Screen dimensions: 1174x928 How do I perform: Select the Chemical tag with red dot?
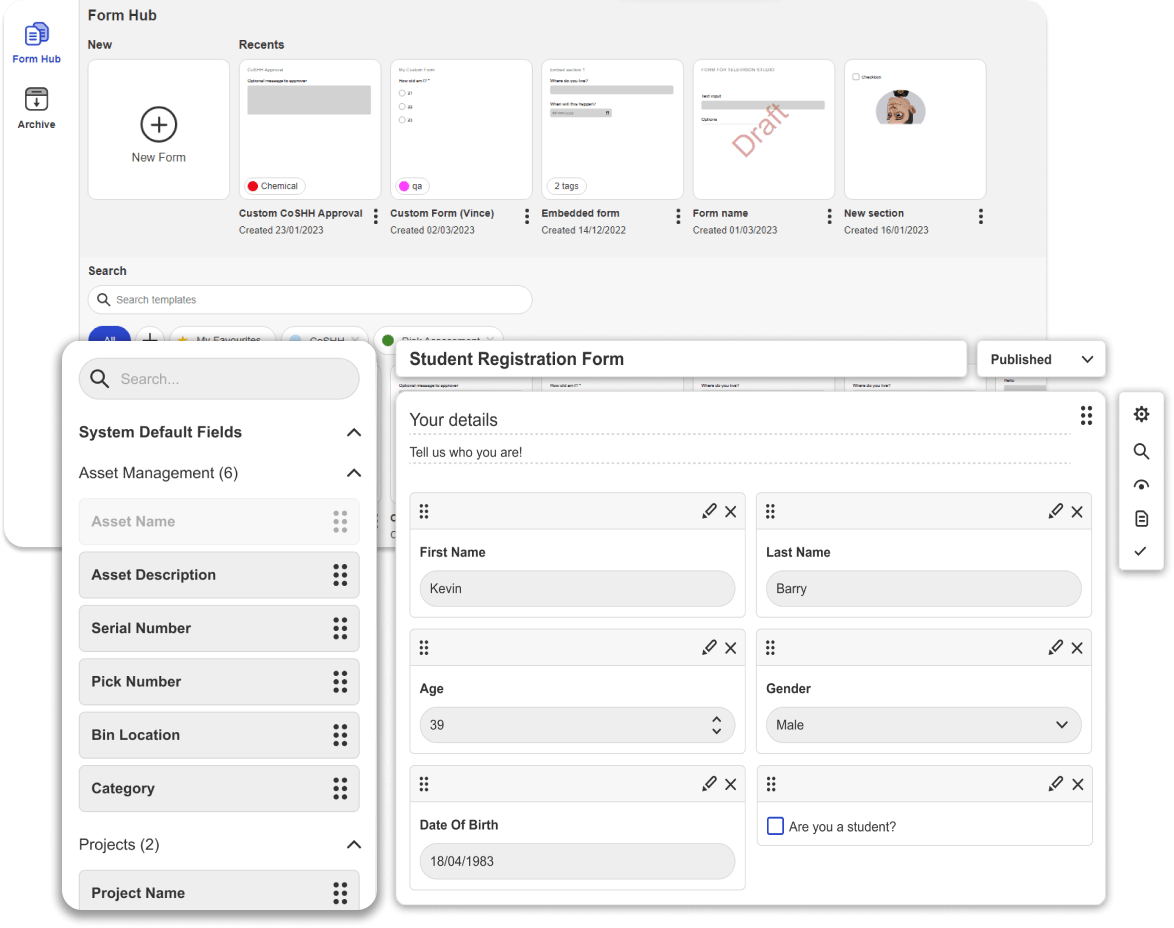[274, 186]
